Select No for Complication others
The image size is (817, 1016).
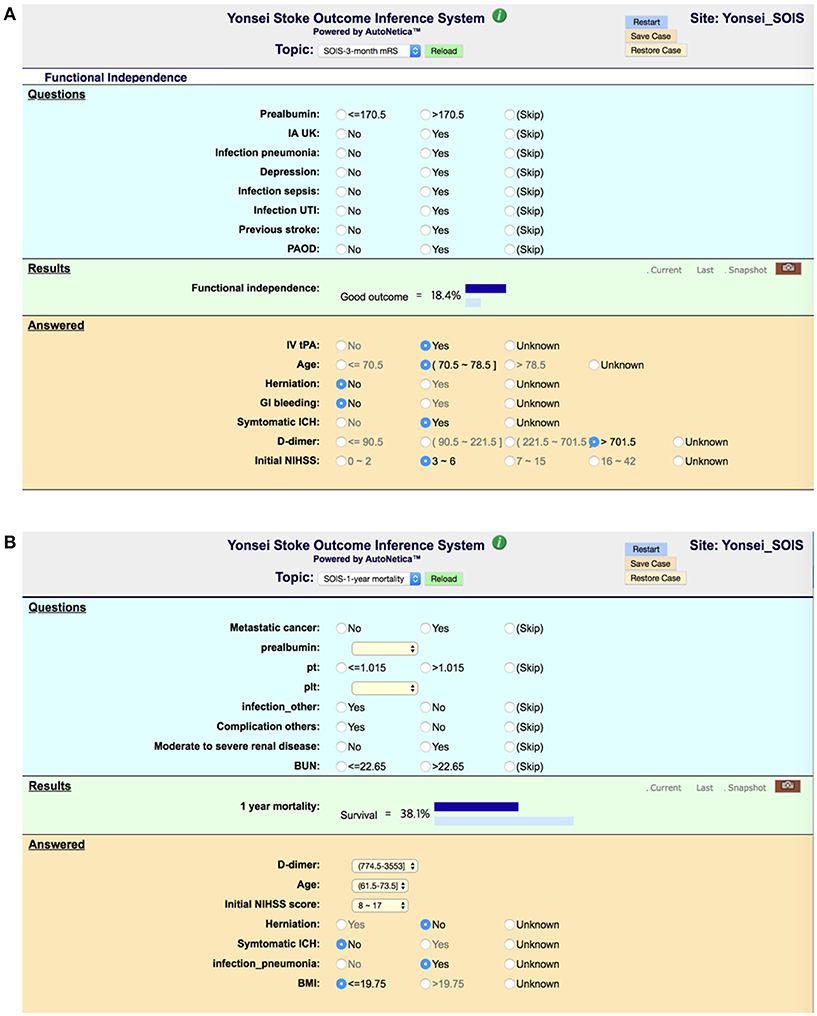[425, 728]
